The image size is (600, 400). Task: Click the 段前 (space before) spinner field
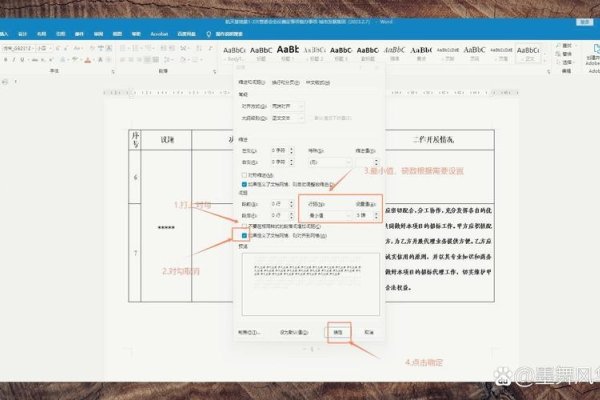[280, 203]
